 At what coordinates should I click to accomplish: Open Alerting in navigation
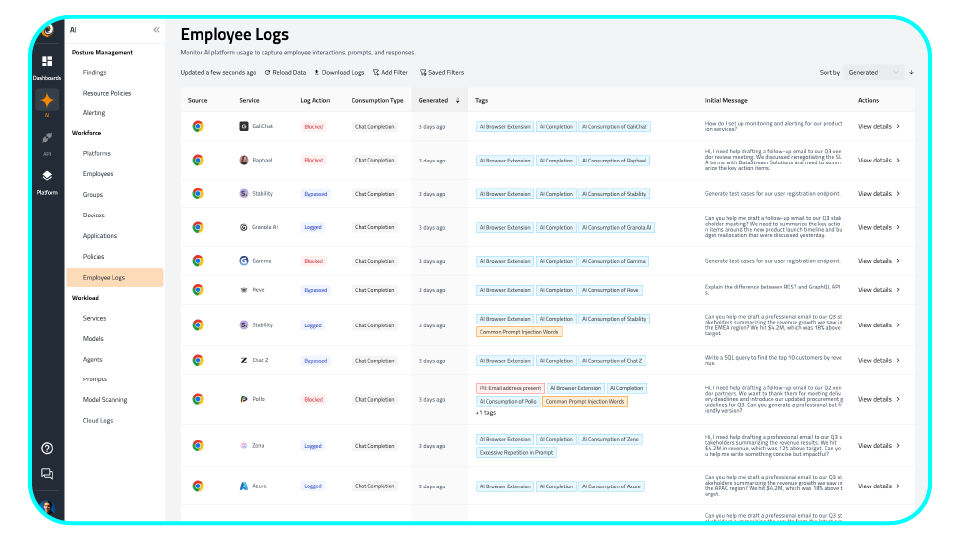pos(94,113)
